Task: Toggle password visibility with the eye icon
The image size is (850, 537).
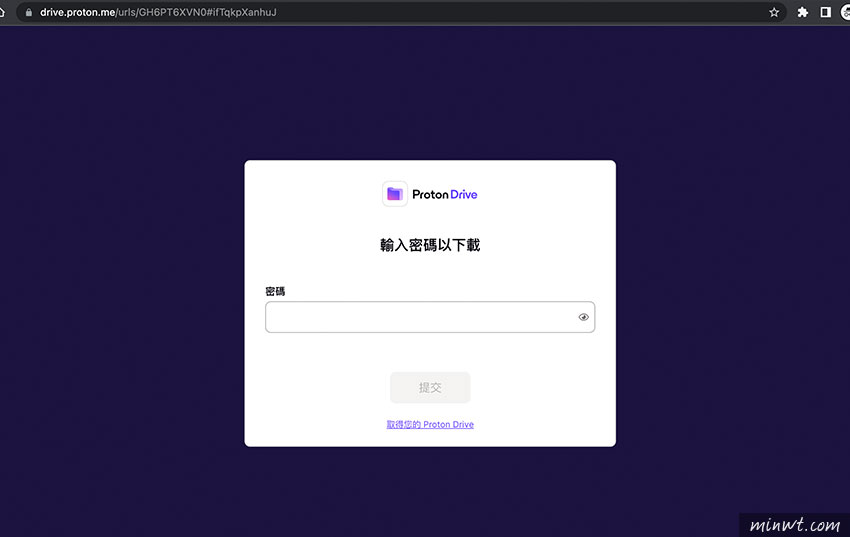Action: point(584,317)
